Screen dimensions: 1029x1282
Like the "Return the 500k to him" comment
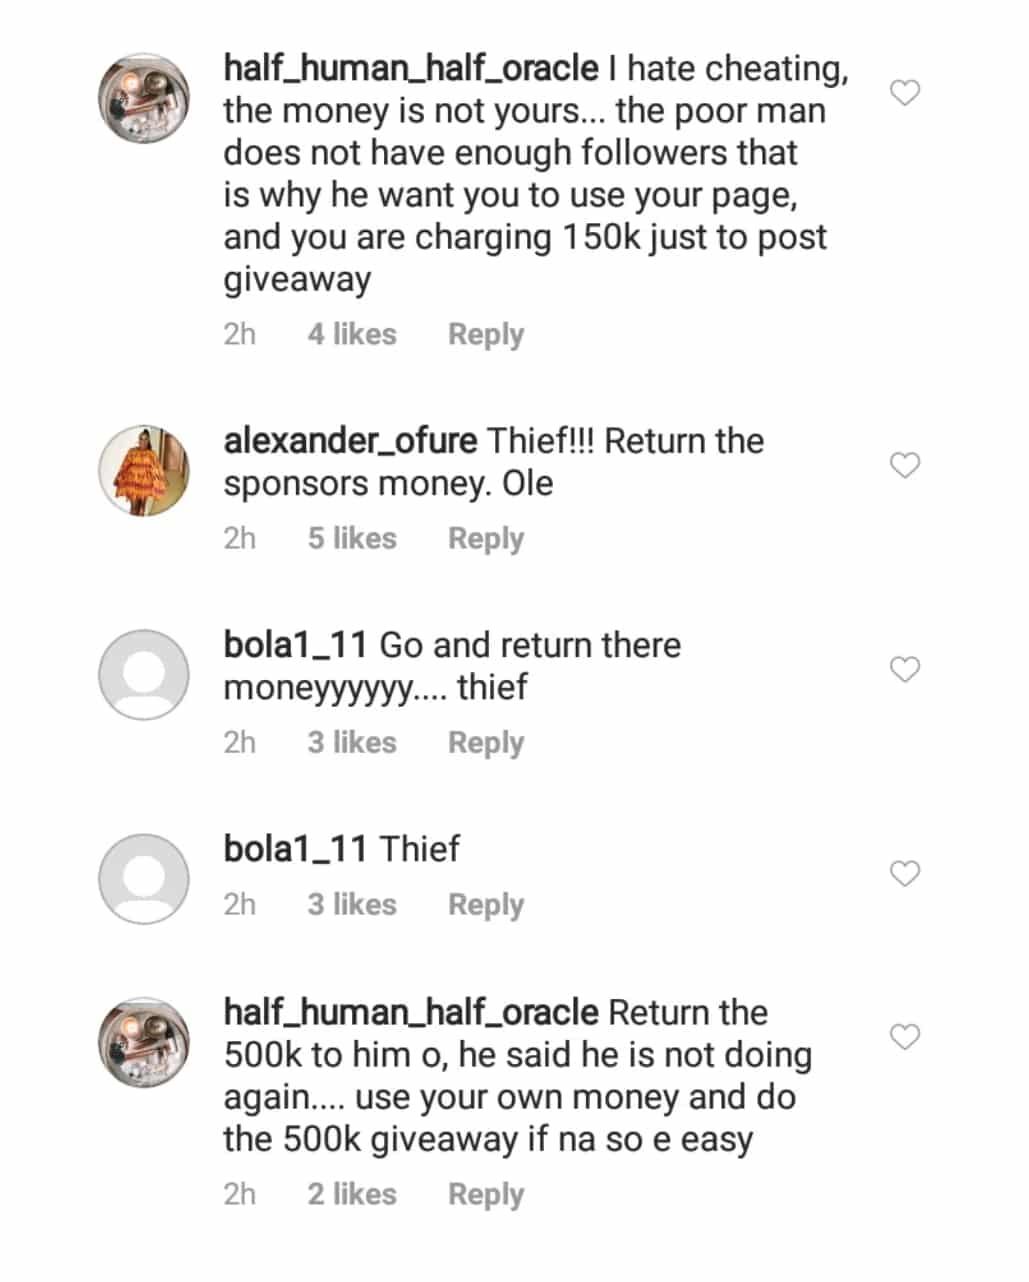tap(904, 1037)
